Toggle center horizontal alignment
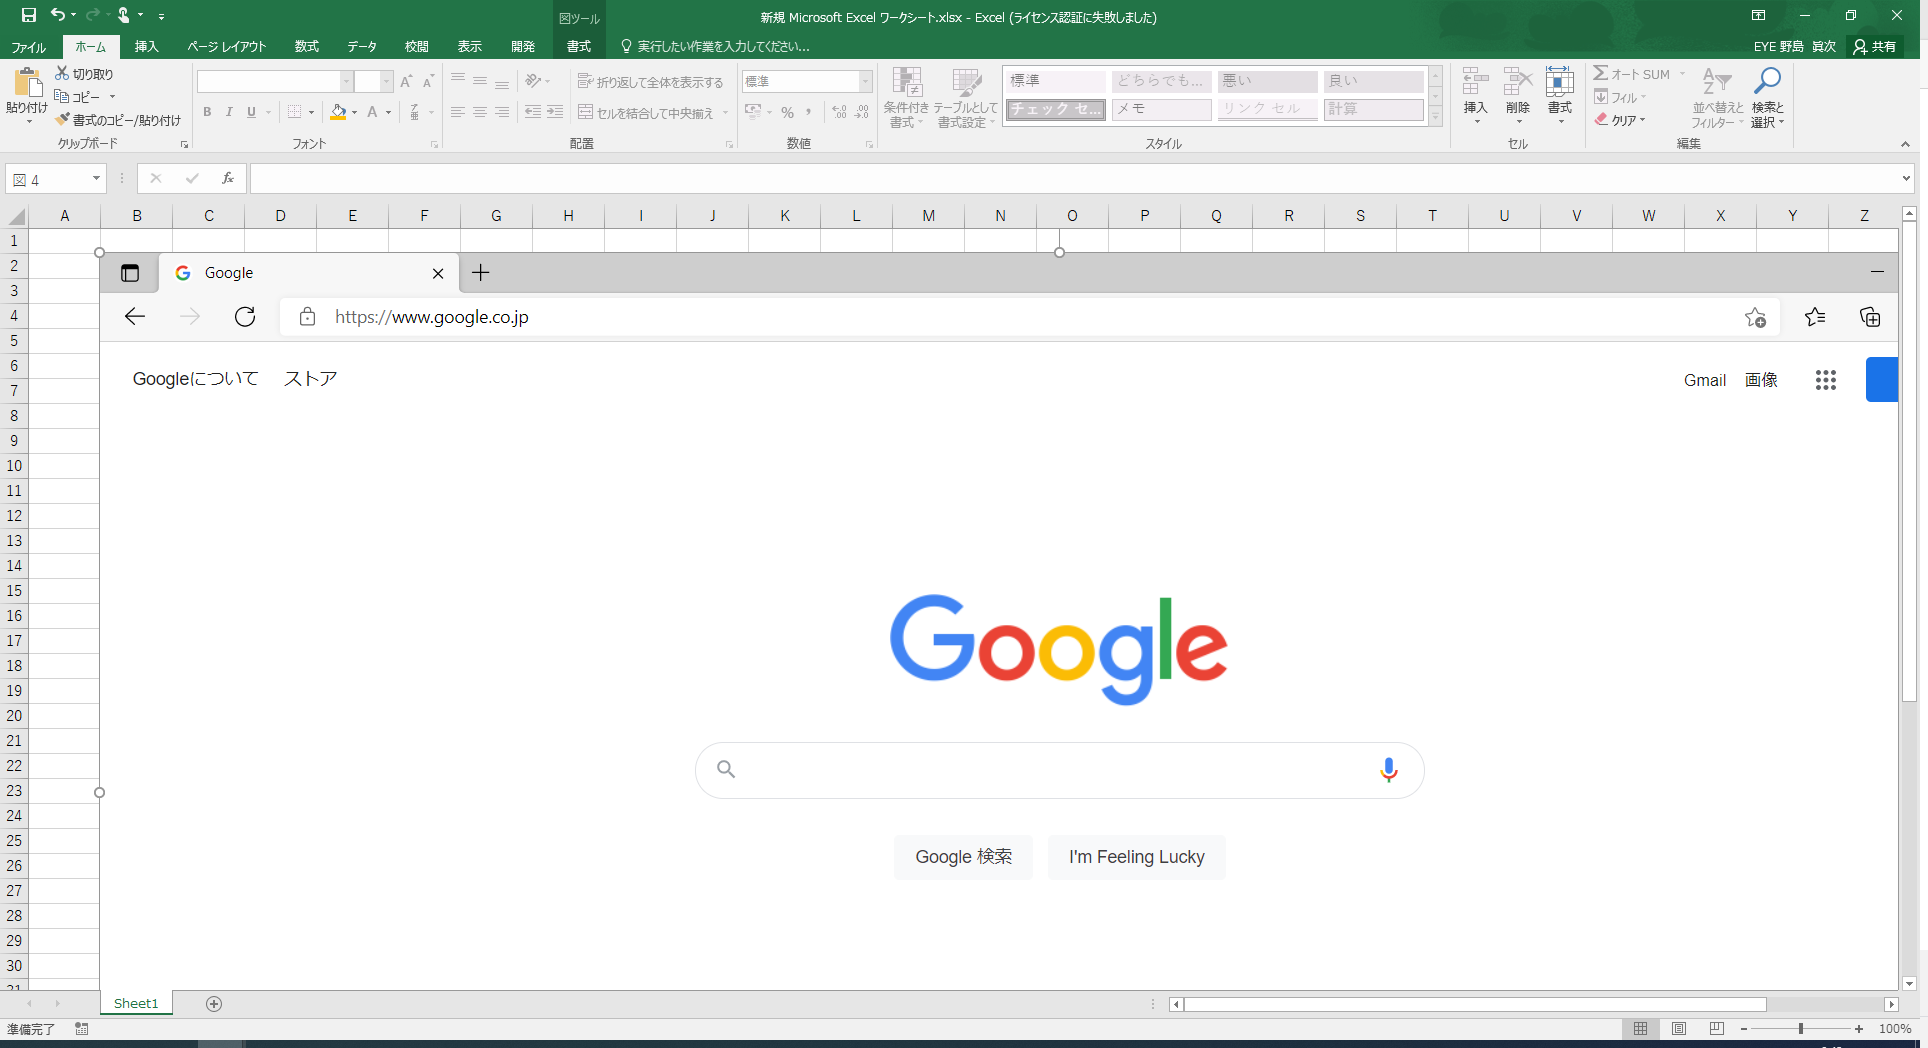This screenshot has width=1928, height=1048. point(480,112)
